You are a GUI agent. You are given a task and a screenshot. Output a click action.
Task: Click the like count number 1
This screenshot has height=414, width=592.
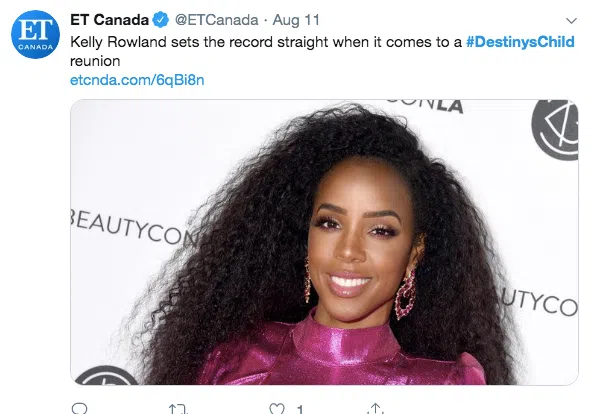300,409
